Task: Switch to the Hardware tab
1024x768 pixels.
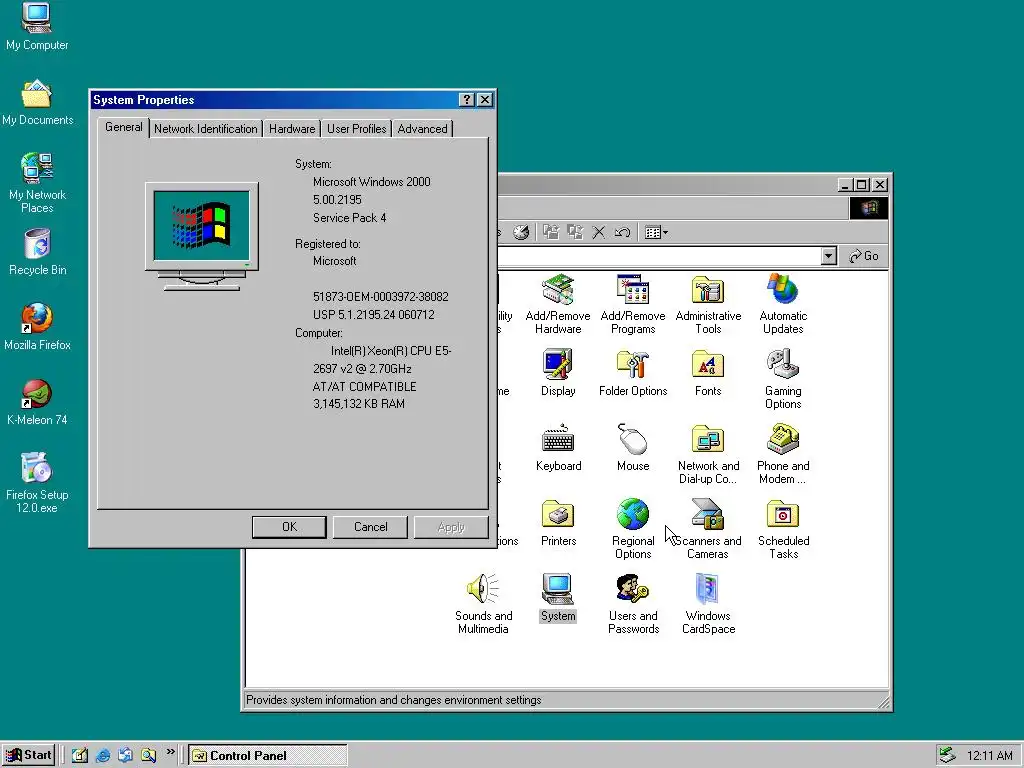Action: (x=292, y=129)
